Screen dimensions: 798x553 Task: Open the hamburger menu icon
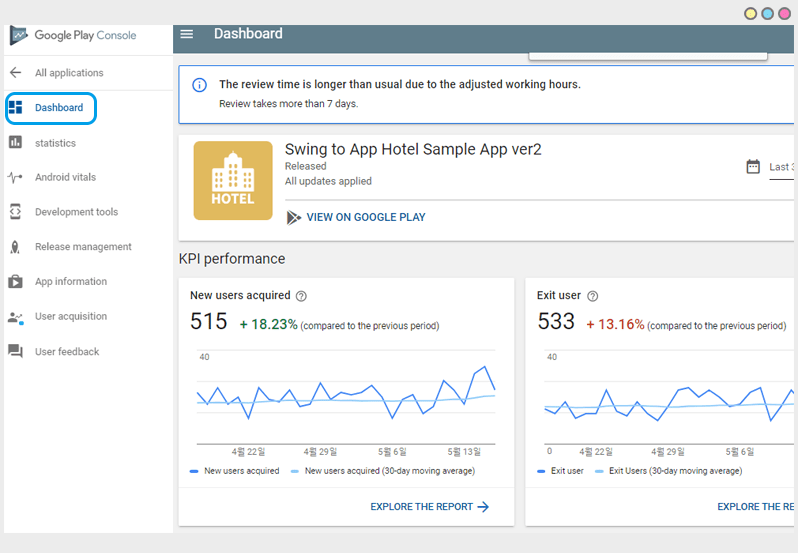pos(186,34)
